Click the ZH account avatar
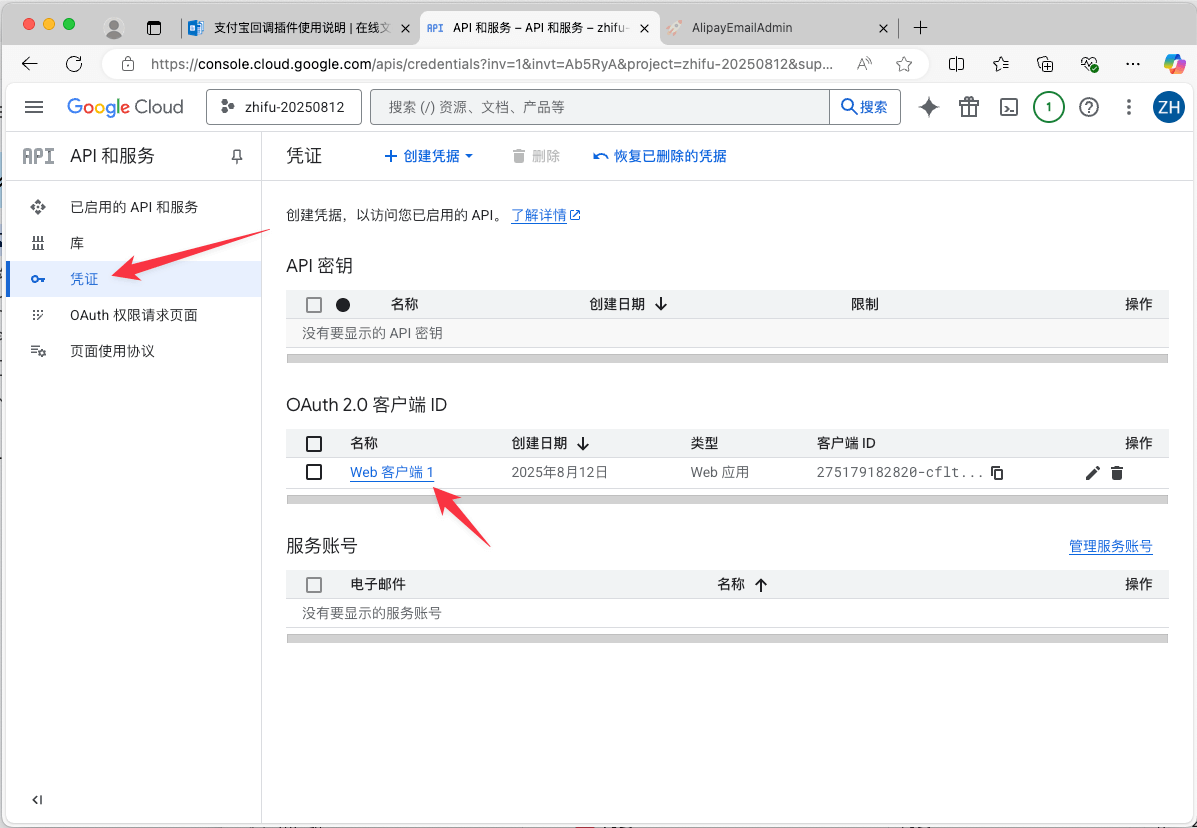The height and width of the screenshot is (828, 1197). pos(1168,108)
